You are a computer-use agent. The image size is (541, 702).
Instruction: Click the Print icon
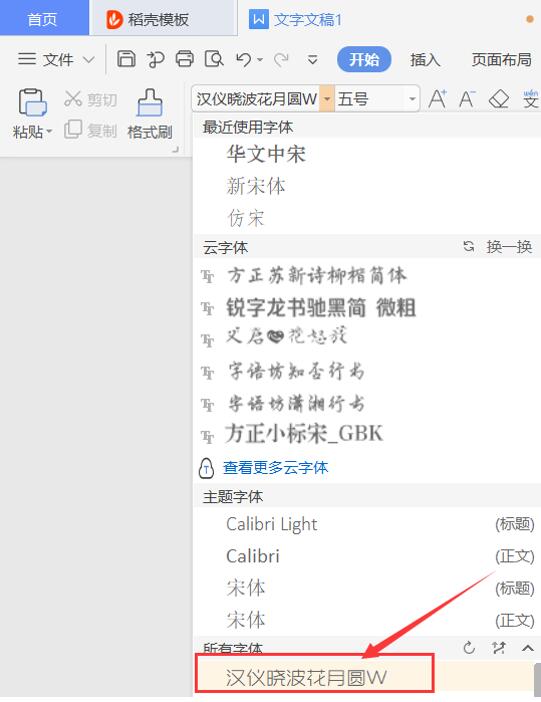185,59
